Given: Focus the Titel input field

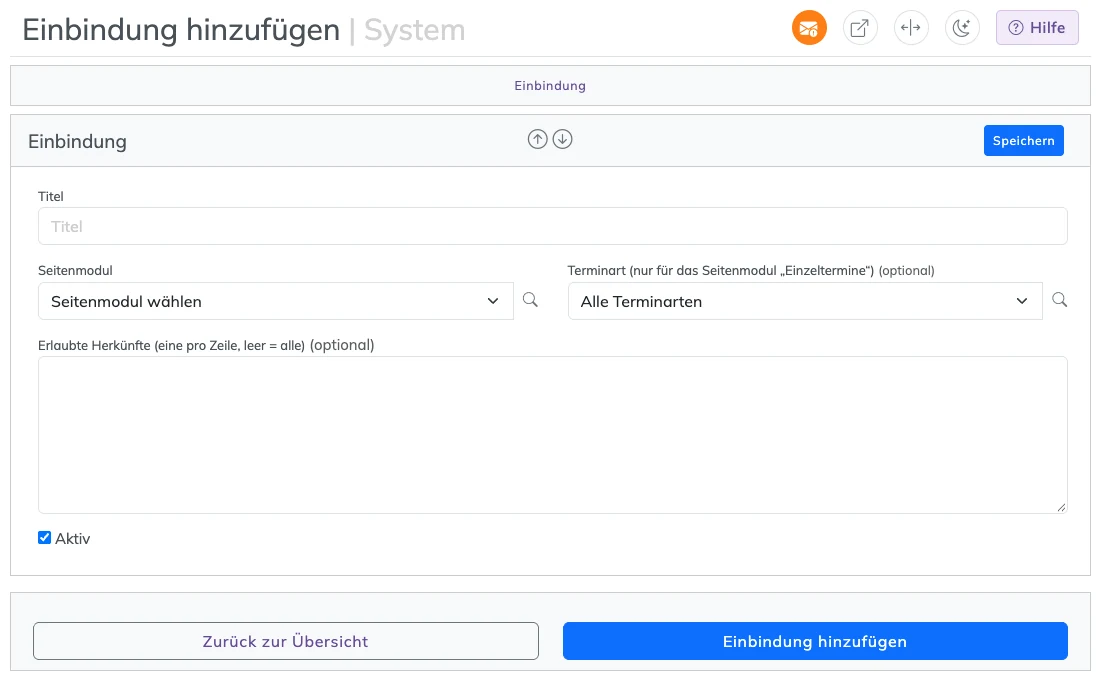Looking at the screenshot, I should tap(553, 226).
